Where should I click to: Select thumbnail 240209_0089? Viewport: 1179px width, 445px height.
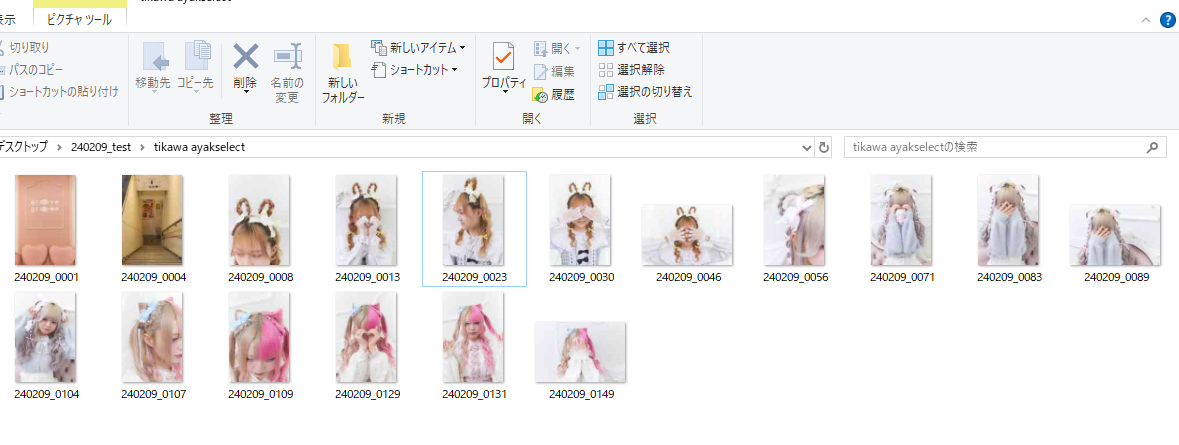point(1116,235)
